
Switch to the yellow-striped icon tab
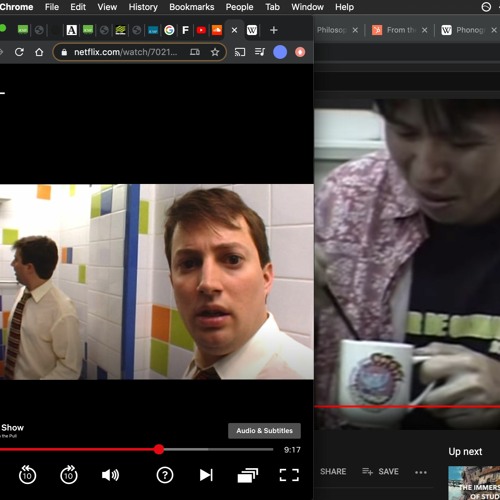[x=120, y=30]
